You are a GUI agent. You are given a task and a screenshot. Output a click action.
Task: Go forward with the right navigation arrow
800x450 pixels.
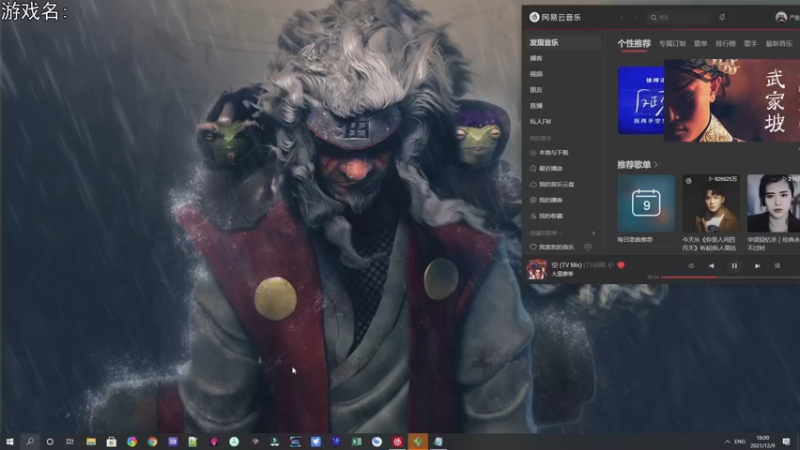[x=636, y=17]
